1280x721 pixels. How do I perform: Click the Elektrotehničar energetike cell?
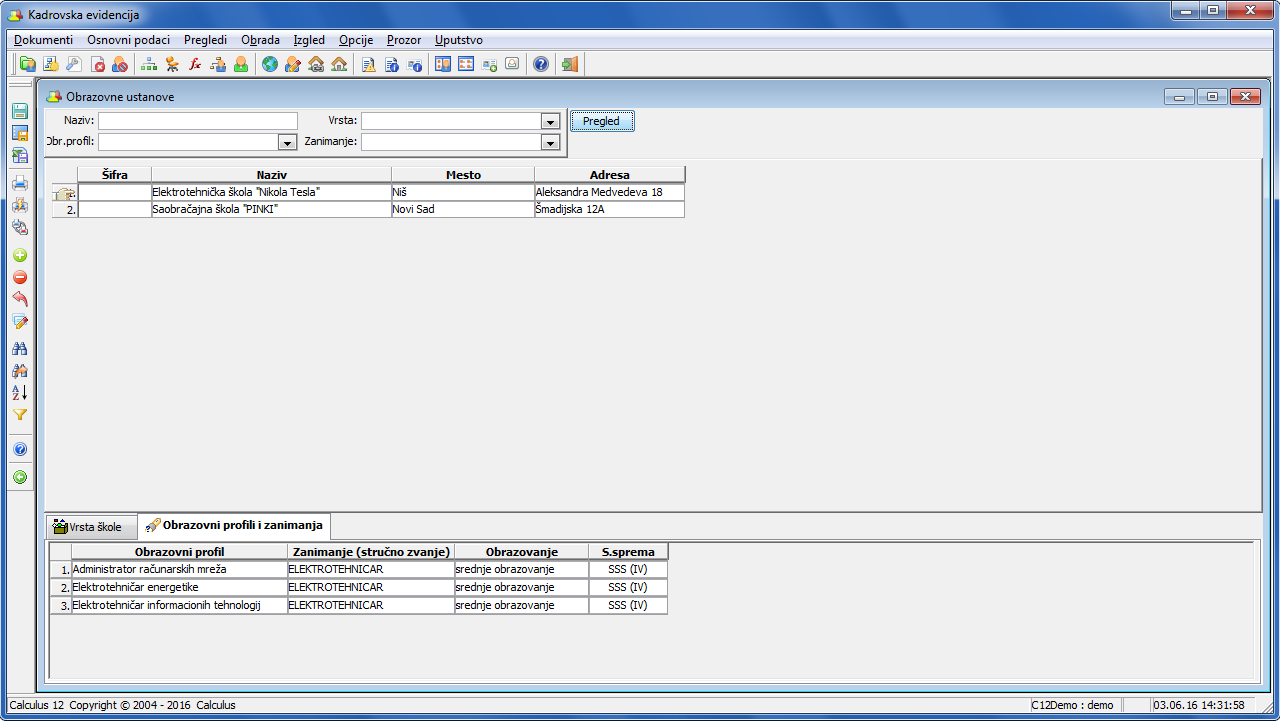click(x=180, y=587)
